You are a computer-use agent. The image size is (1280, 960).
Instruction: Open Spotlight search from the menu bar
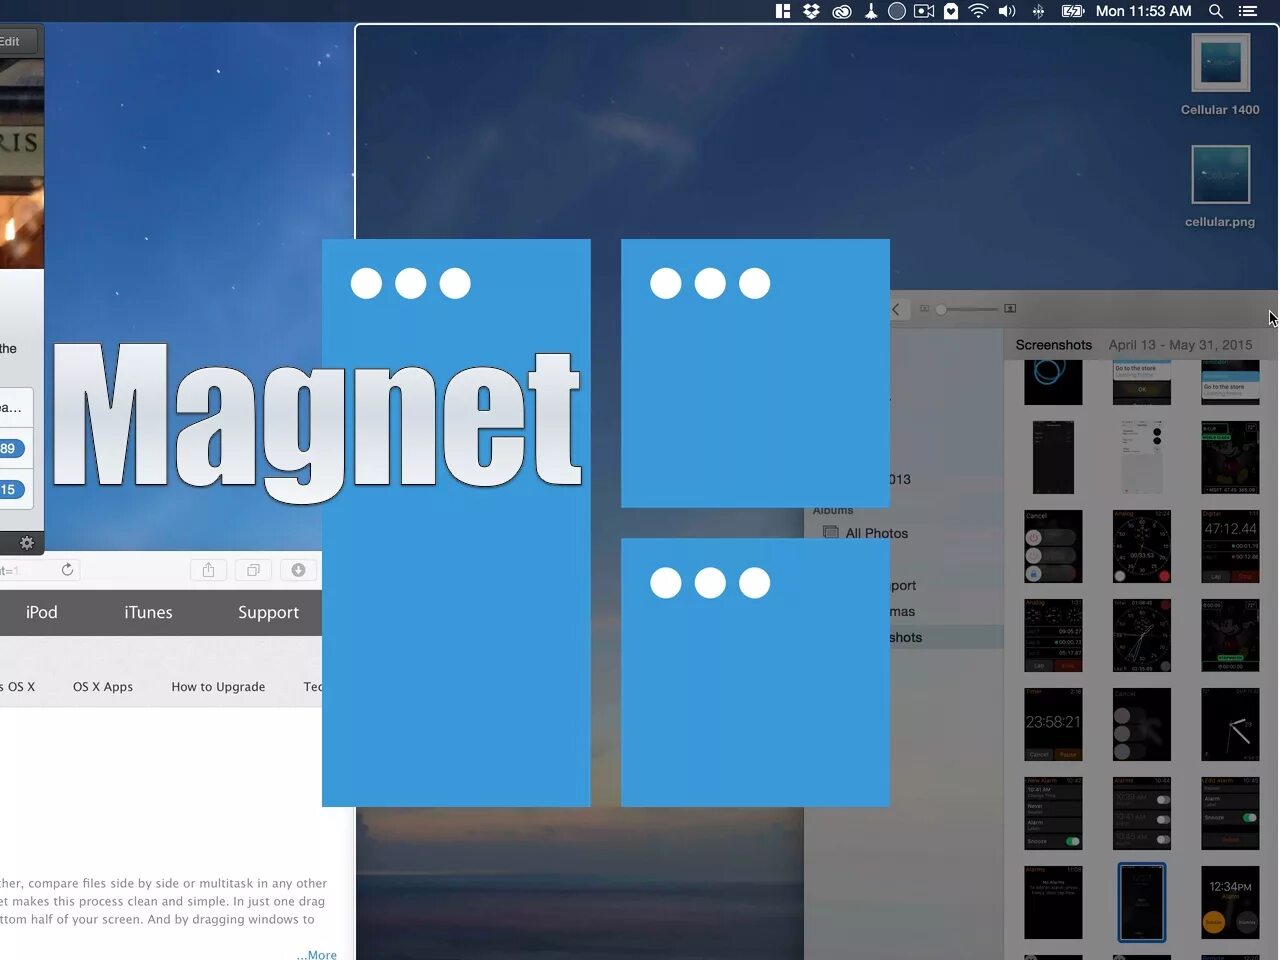pos(1215,11)
